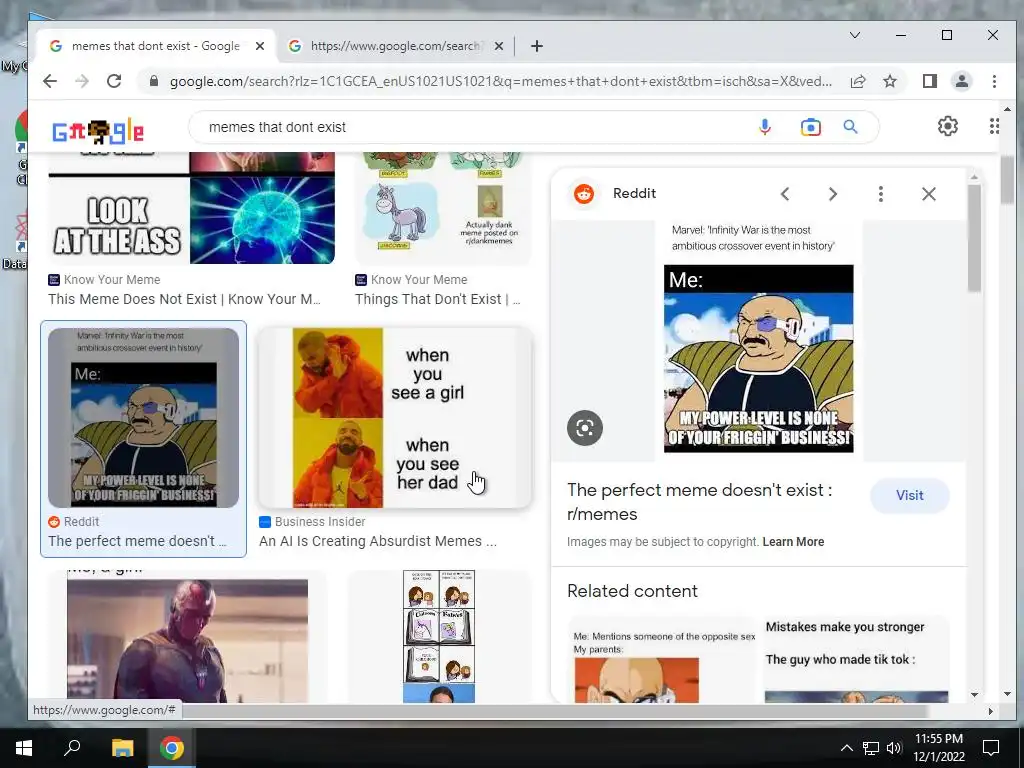Submit search with magnifier icon

click(x=850, y=127)
